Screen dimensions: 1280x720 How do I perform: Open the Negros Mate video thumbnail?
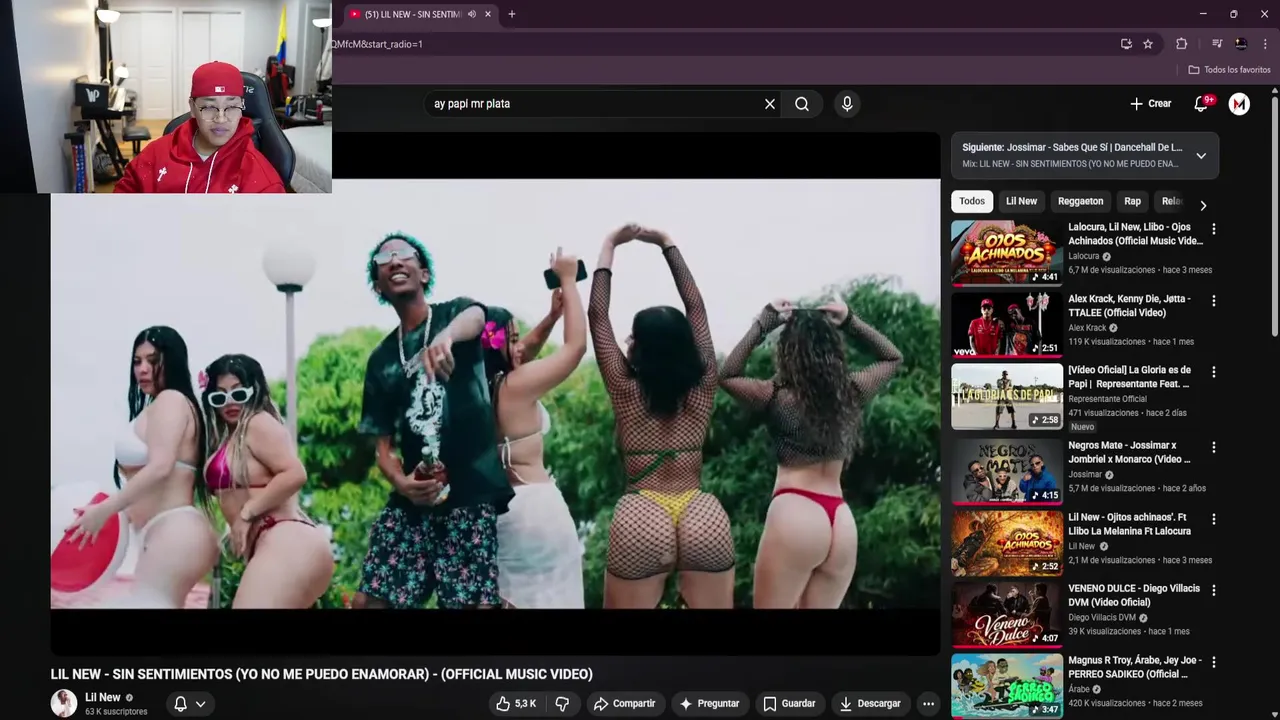tap(1007, 470)
